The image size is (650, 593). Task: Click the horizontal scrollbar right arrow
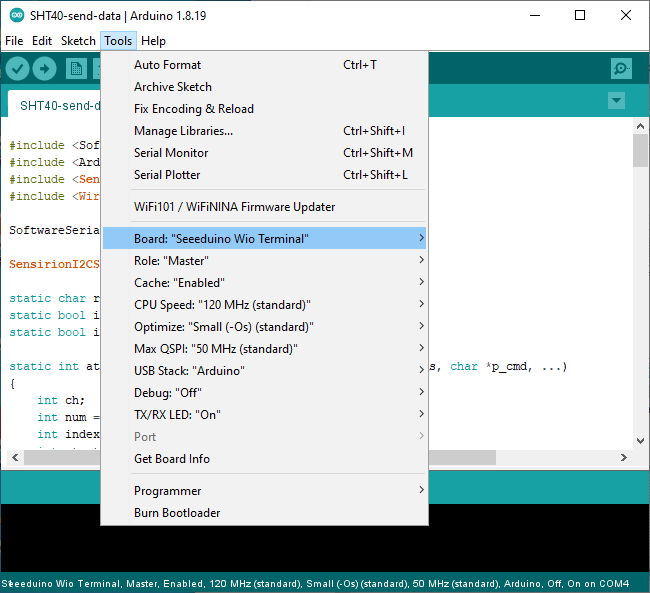point(623,457)
